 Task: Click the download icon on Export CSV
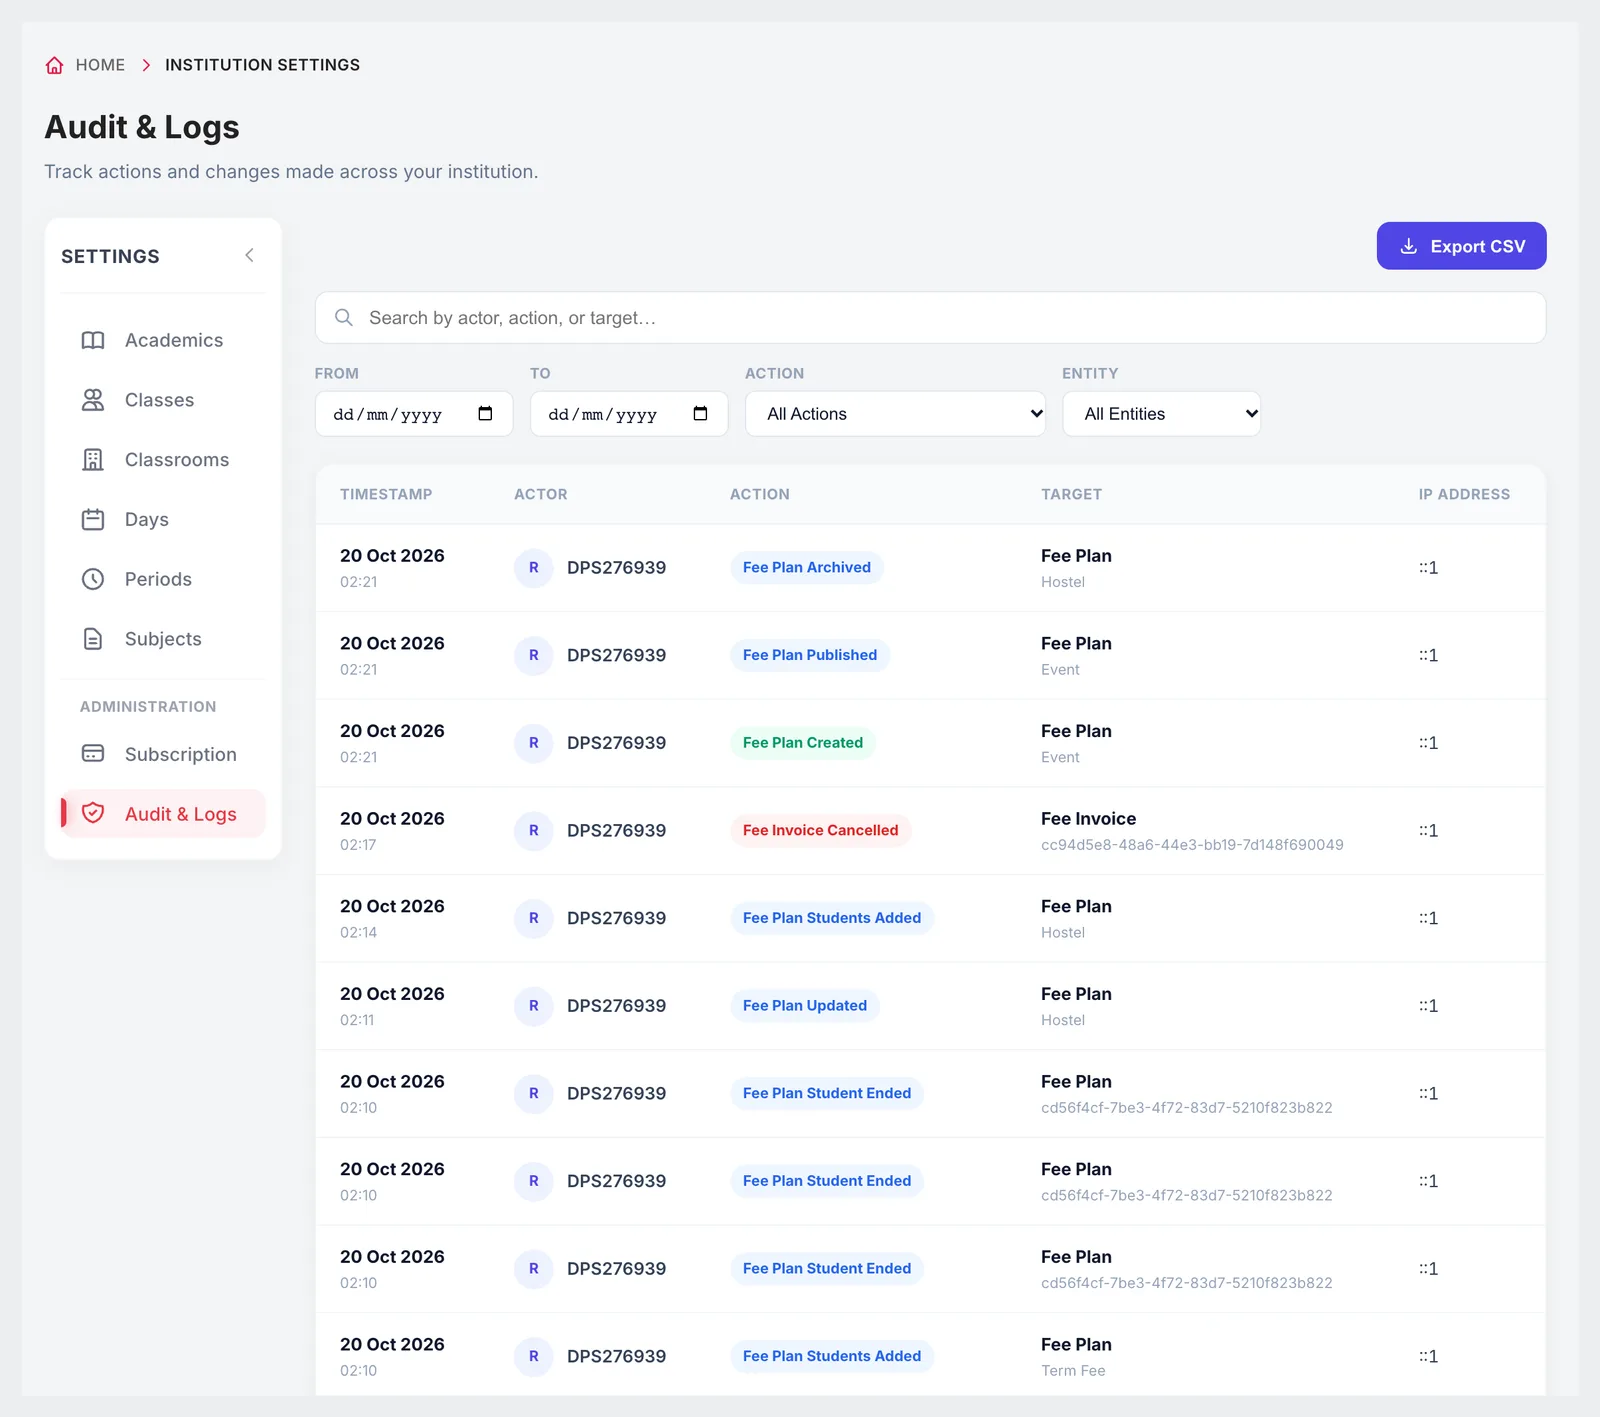coord(1409,246)
